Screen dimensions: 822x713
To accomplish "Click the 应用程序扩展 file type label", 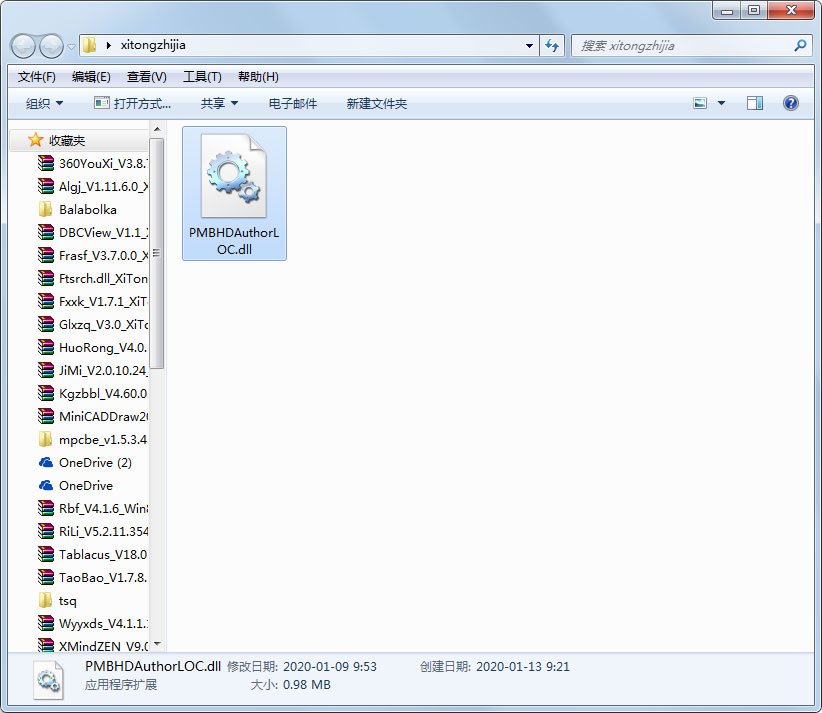I will [x=121, y=685].
